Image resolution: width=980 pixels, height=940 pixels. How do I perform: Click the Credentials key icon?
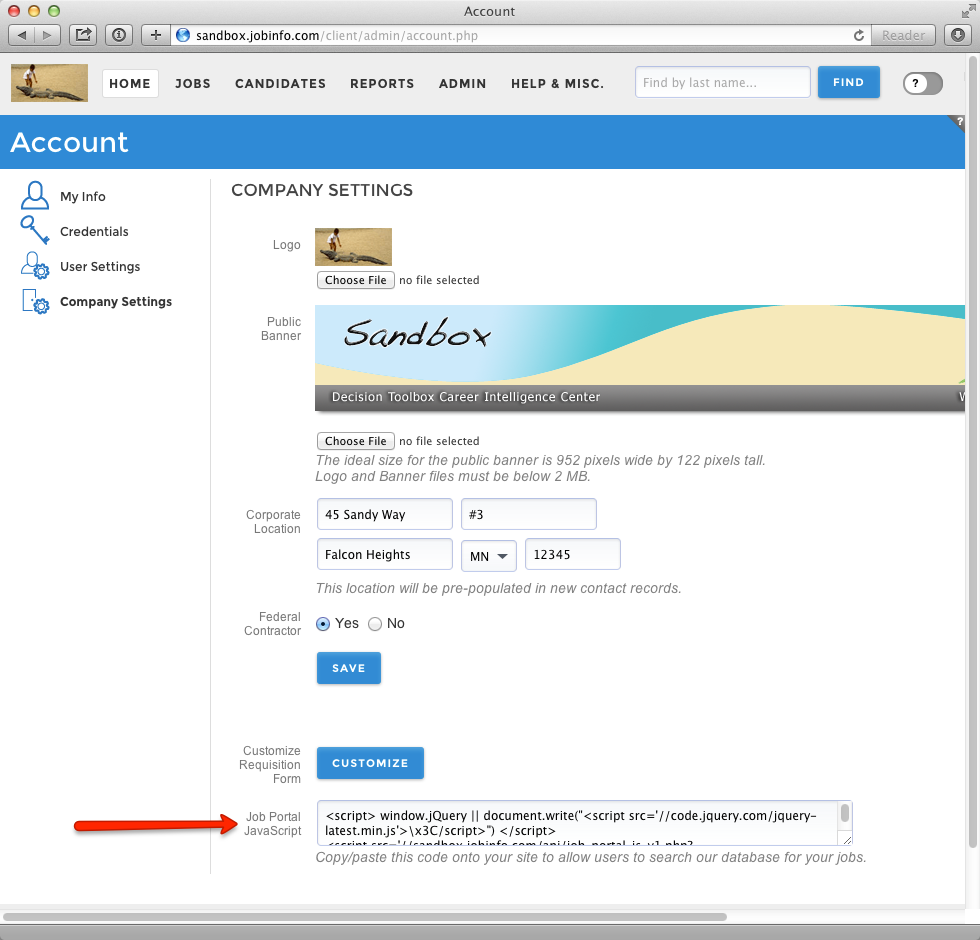pyautogui.click(x=35, y=230)
